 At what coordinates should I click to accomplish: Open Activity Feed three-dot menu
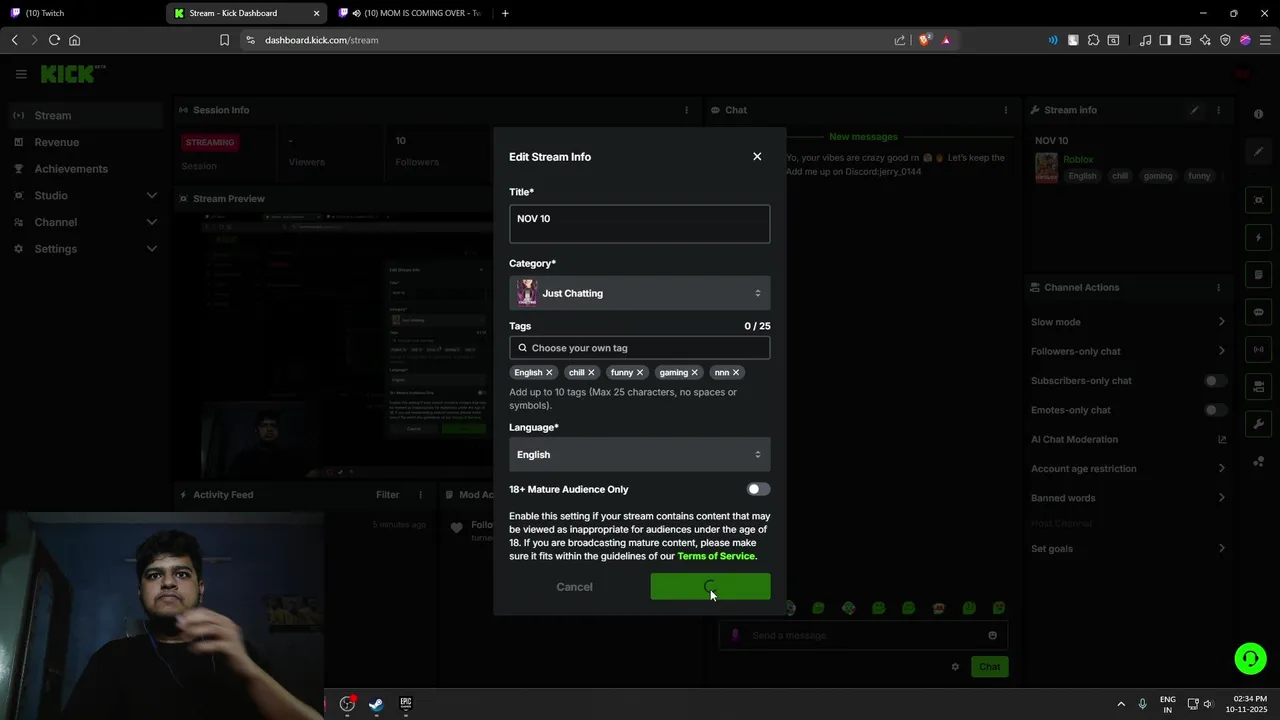(421, 494)
